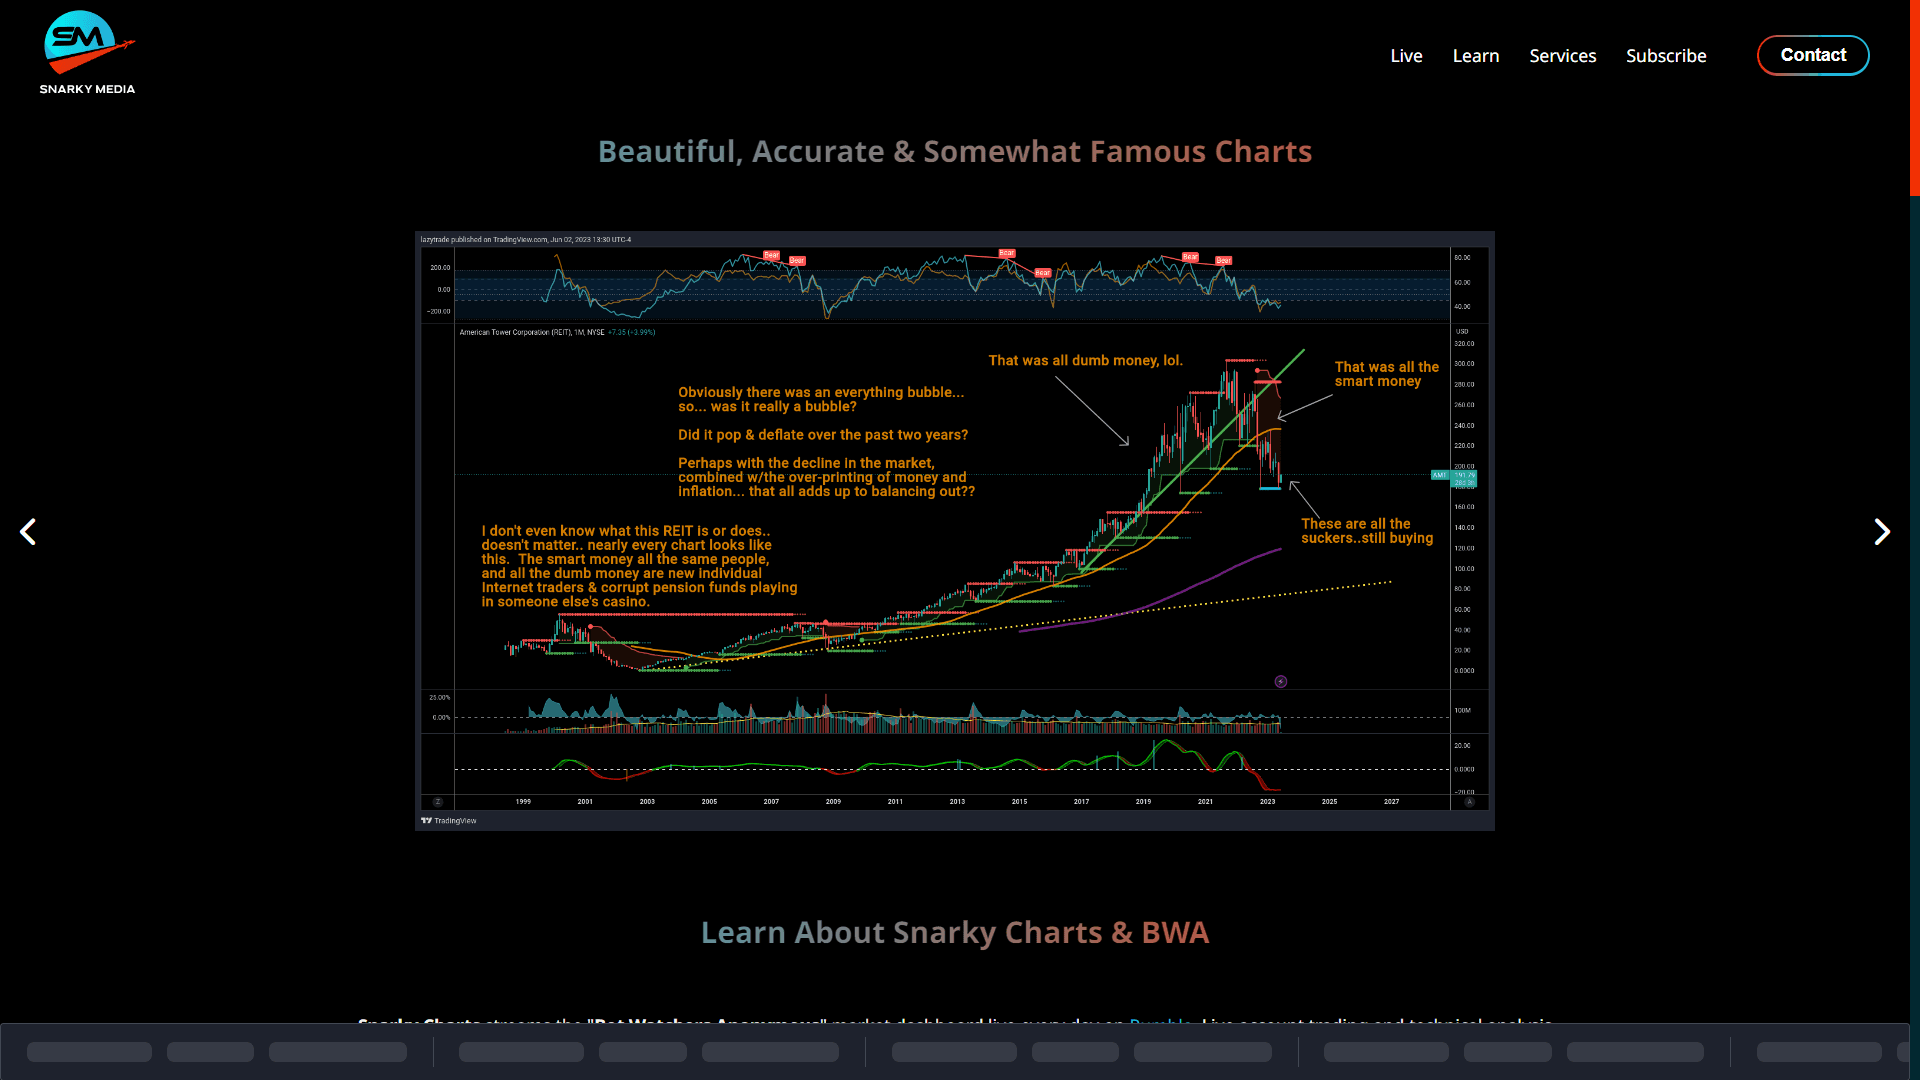Click the round icon at chart bottom-right
Viewport: 1920px width, 1080px height.
[x=1469, y=802]
